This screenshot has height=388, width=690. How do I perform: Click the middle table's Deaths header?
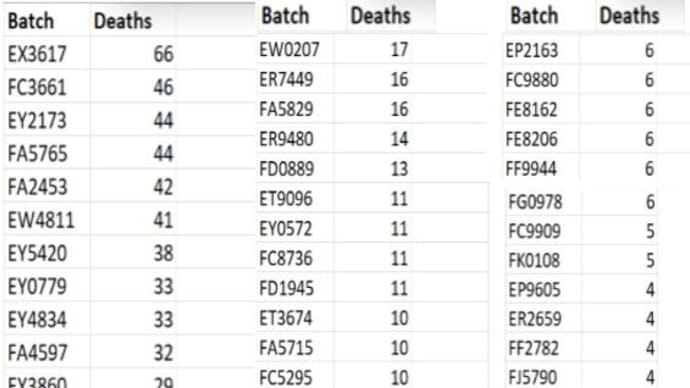(380, 16)
